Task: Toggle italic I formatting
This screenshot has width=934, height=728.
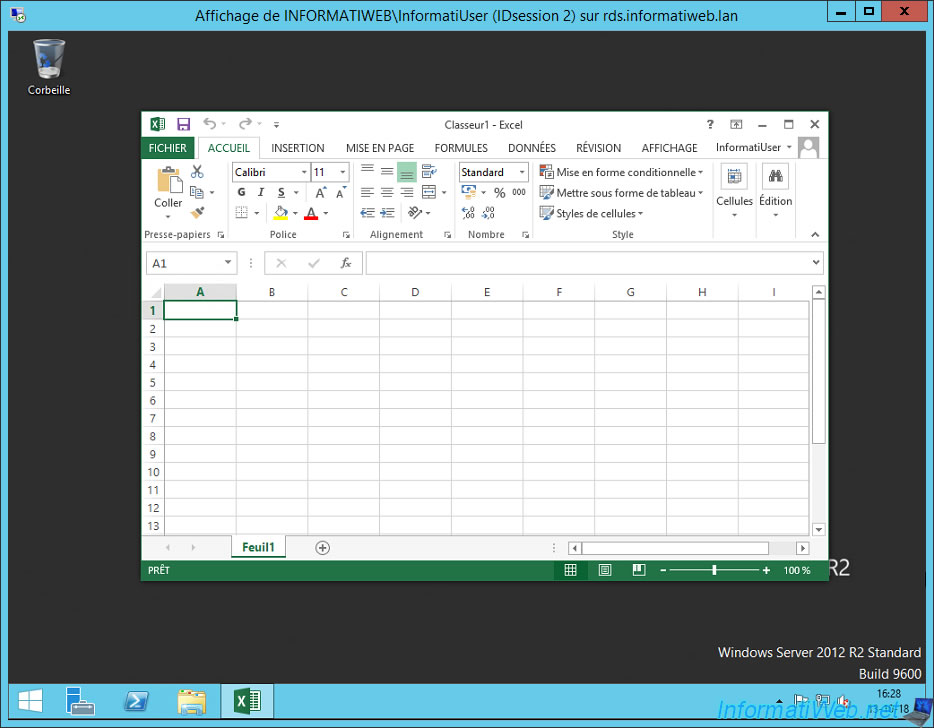Action: [261, 192]
